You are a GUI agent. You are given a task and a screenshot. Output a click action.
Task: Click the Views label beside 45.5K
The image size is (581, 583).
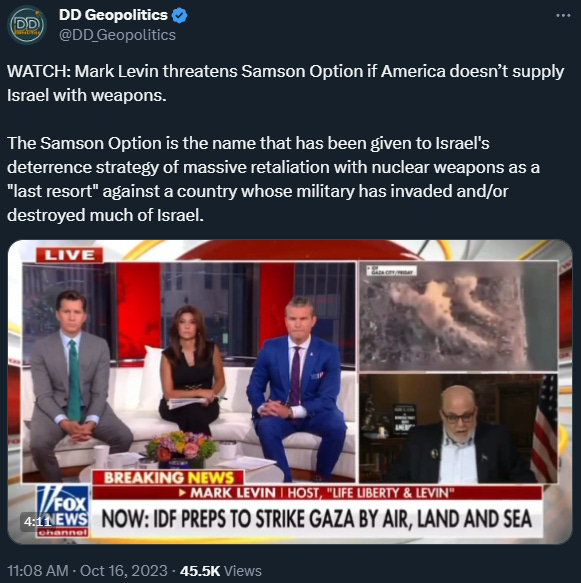tap(243, 570)
